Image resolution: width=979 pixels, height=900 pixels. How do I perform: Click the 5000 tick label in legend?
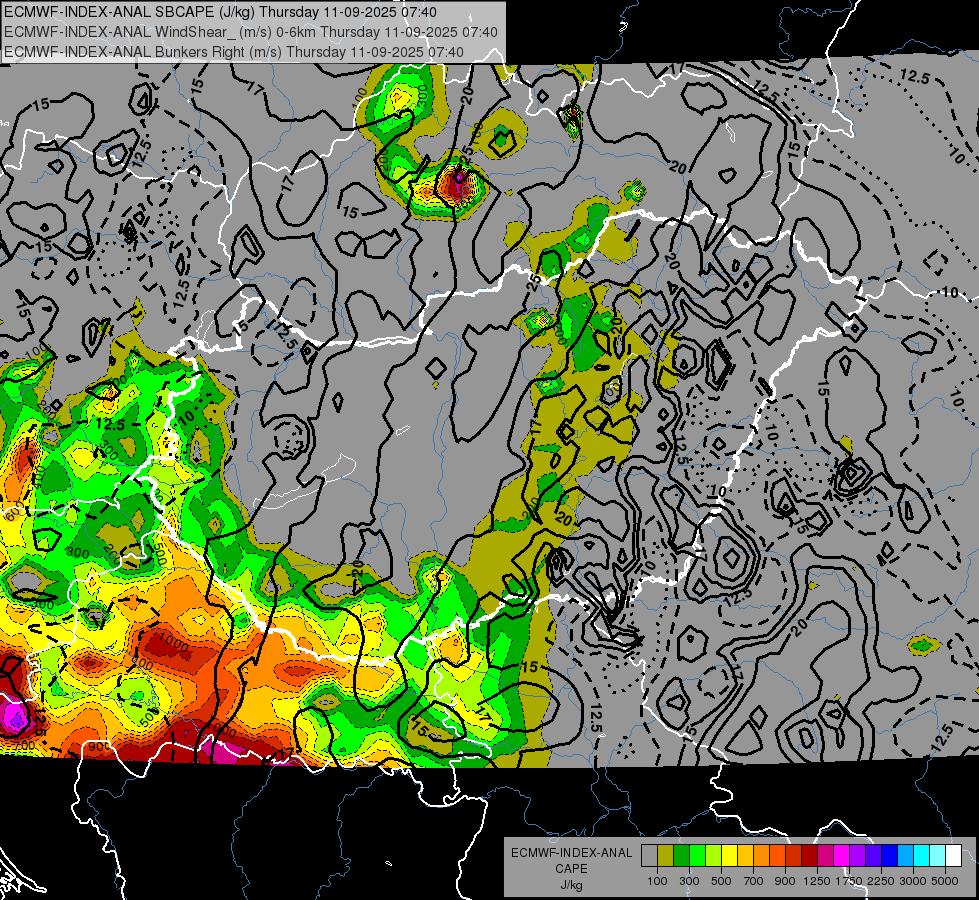point(945,881)
